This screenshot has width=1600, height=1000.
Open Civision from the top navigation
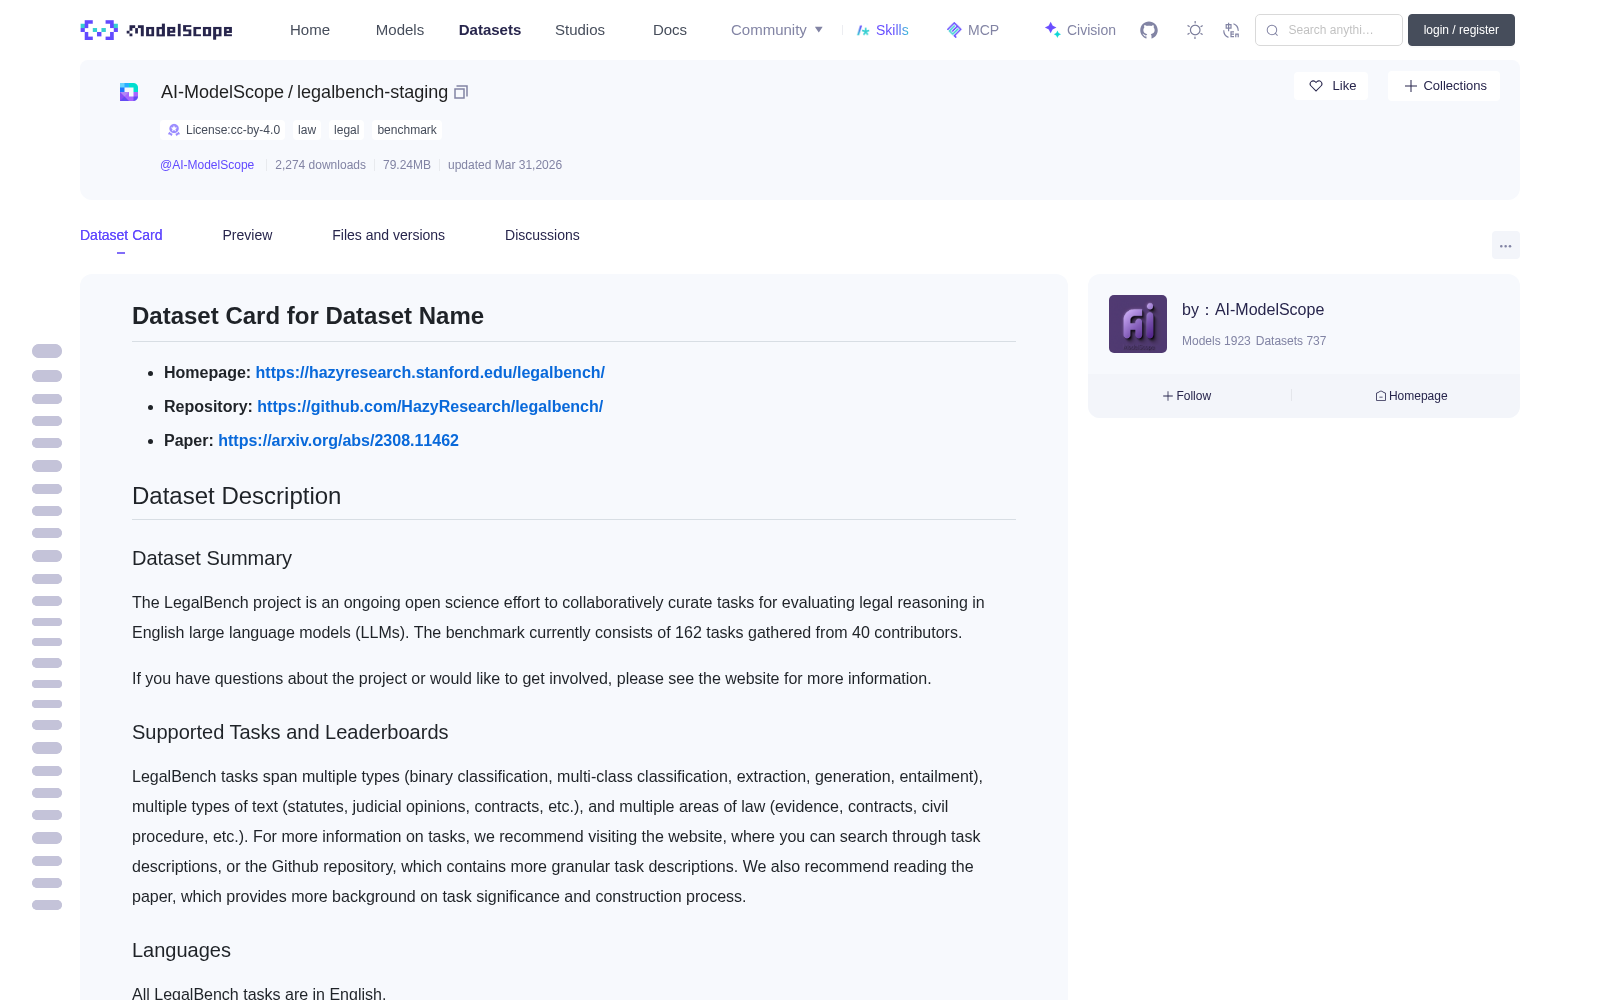click(x=1080, y=30)
